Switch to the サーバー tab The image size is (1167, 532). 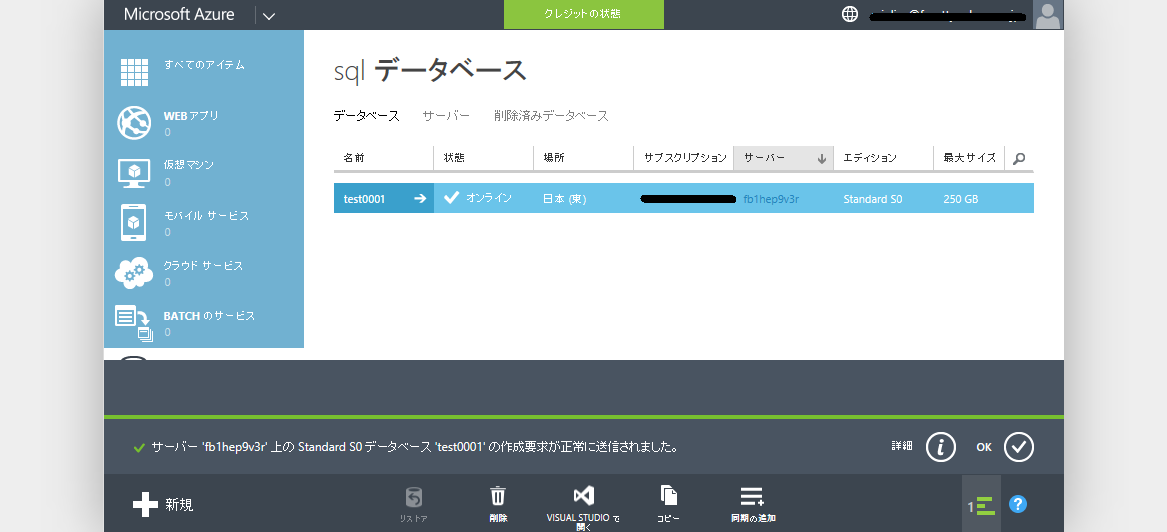446,116
